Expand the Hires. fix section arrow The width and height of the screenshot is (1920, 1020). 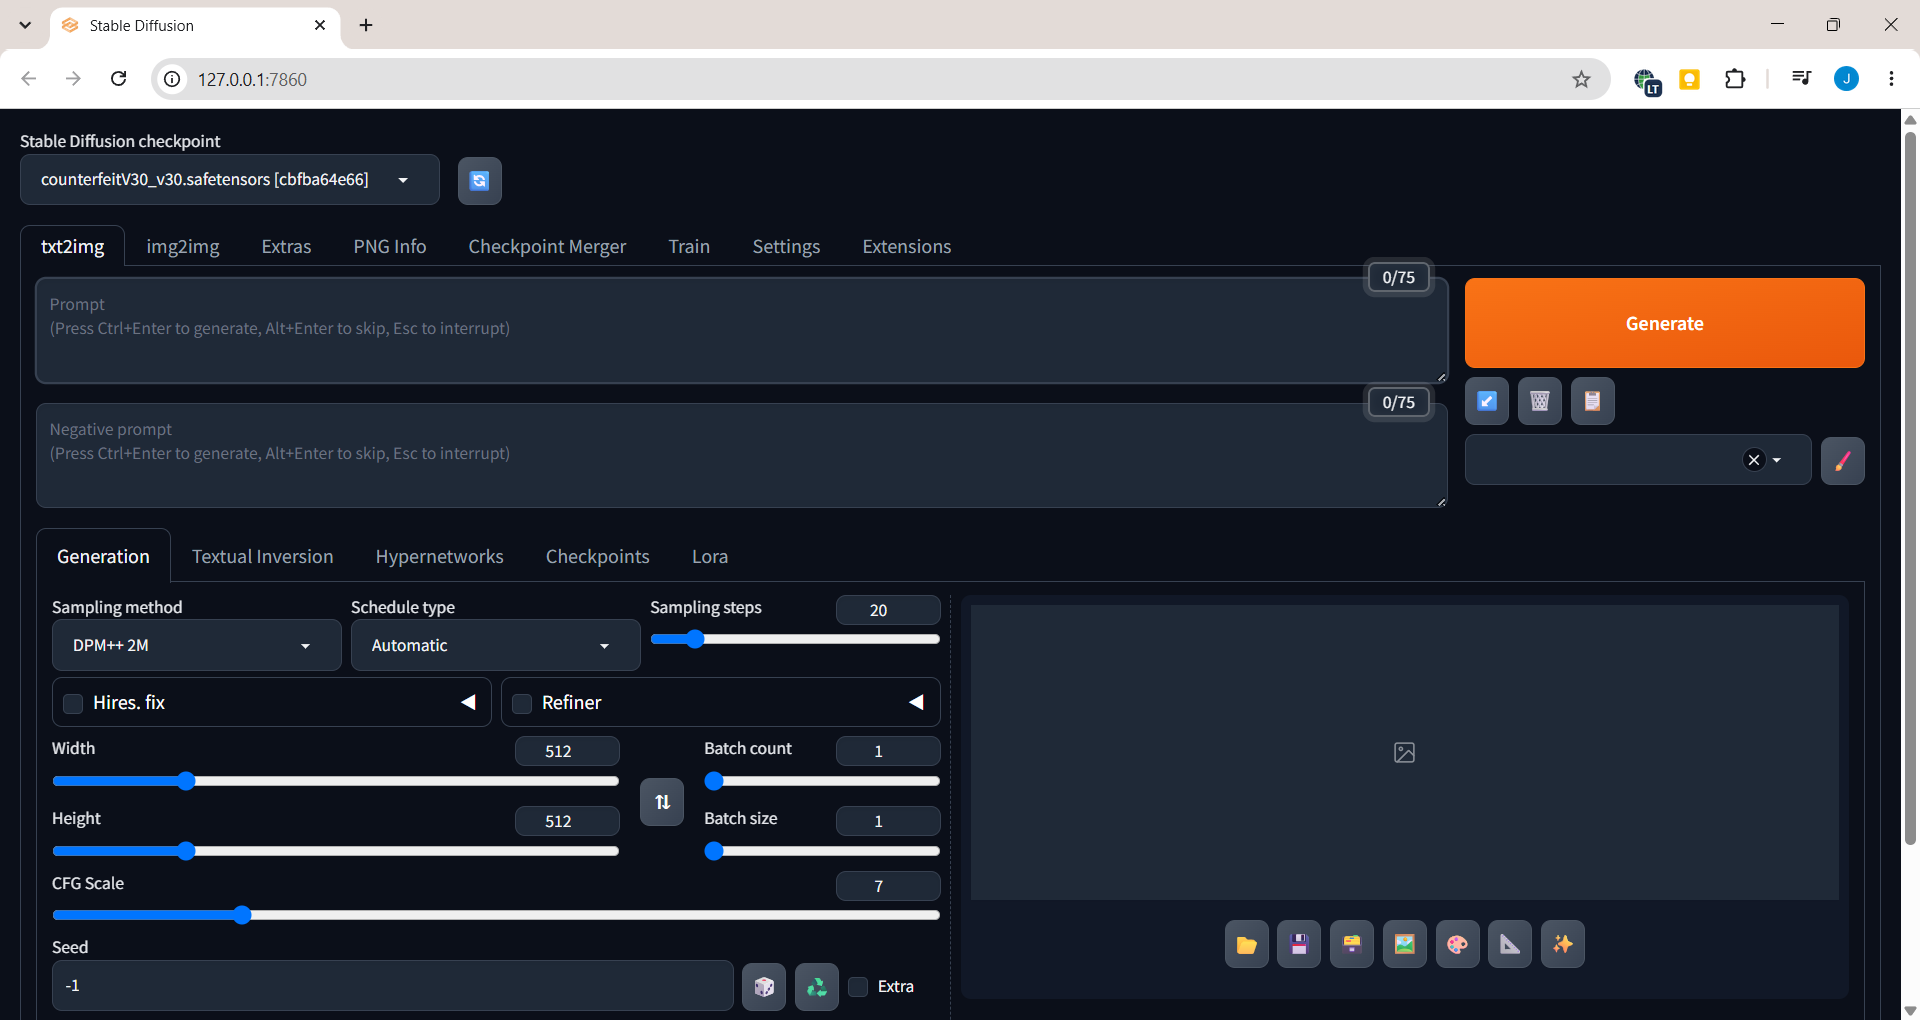click(468, 702)
